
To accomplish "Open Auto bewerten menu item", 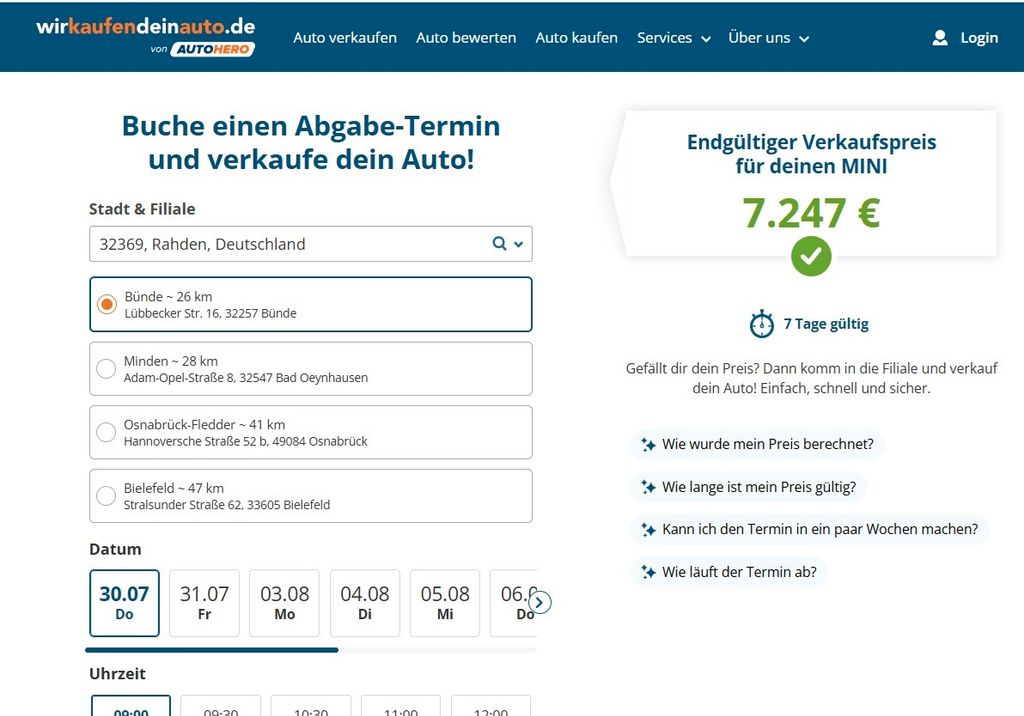I will coord(466,38).
